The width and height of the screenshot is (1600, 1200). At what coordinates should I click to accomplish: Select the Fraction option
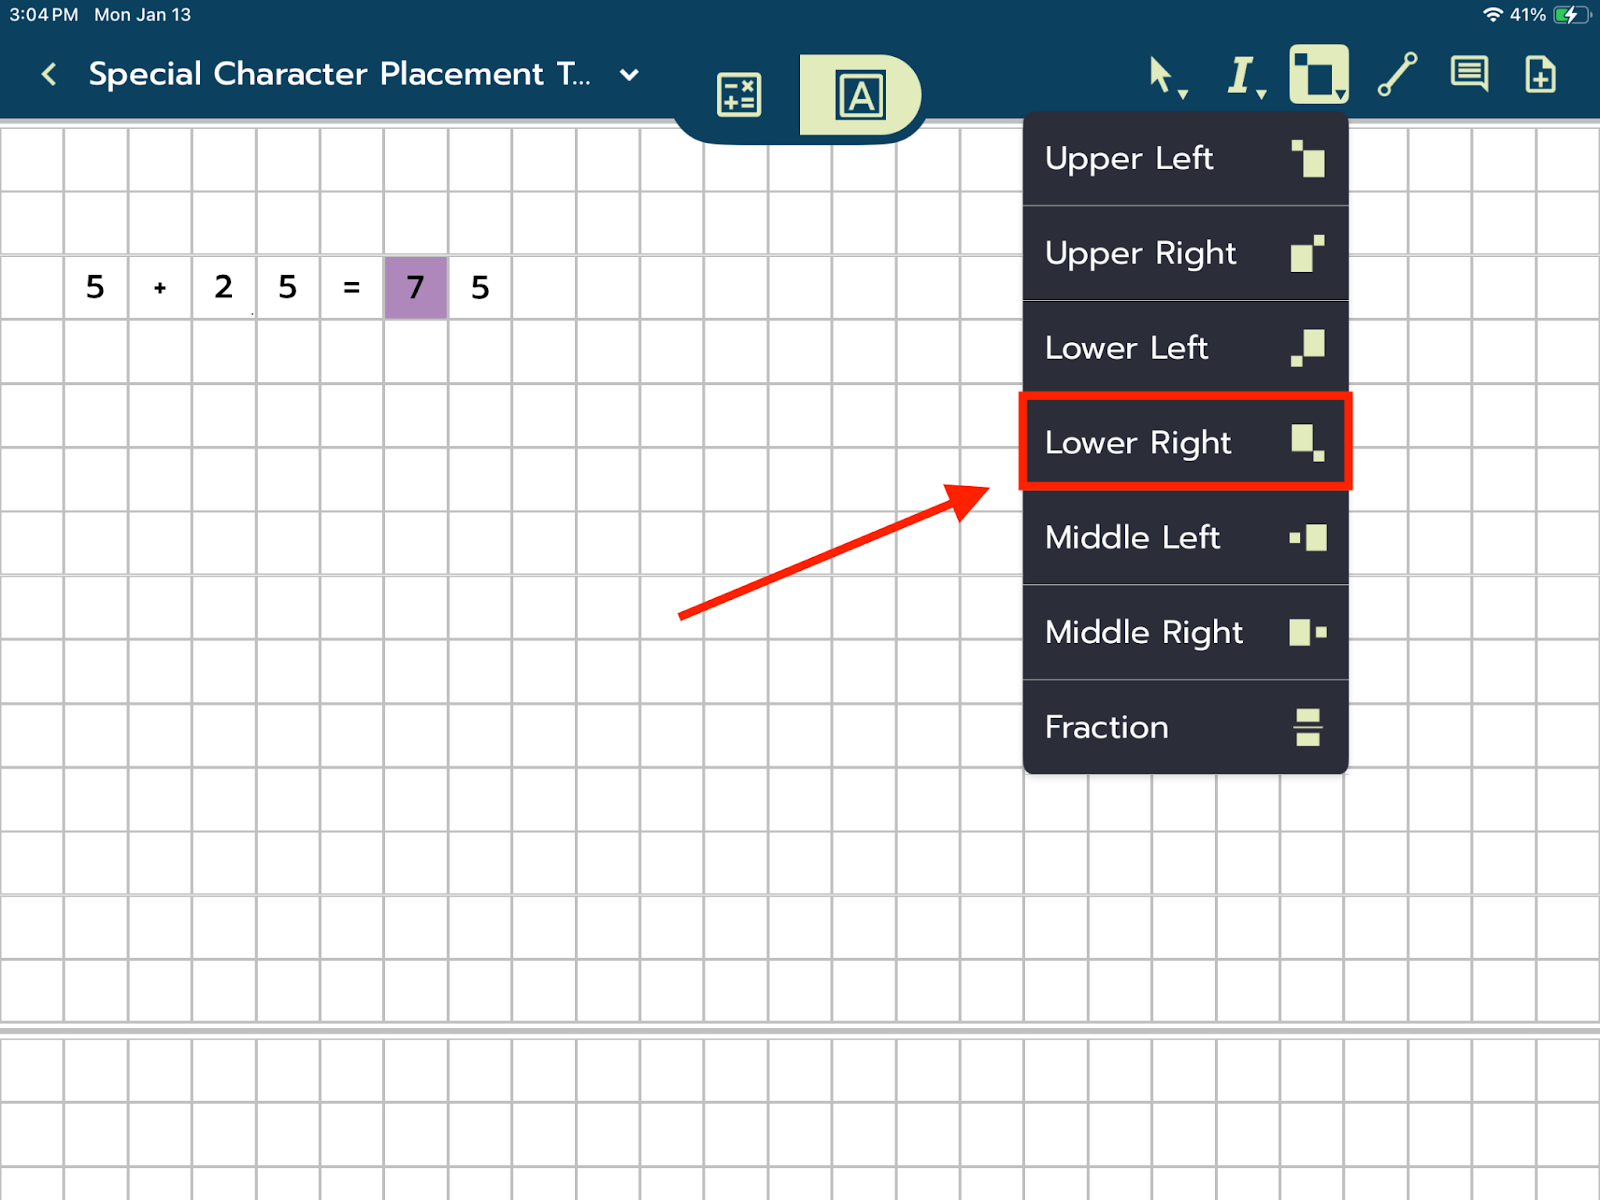1185,727
